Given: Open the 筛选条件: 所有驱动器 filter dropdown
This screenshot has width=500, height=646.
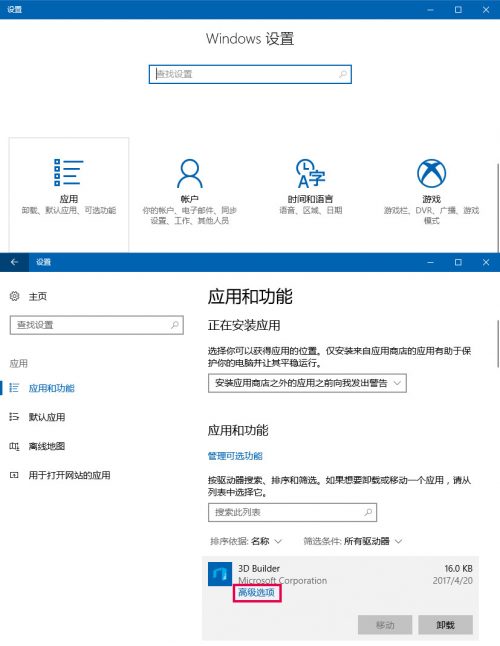Looking at the screenshot, I should coord(353,541).
